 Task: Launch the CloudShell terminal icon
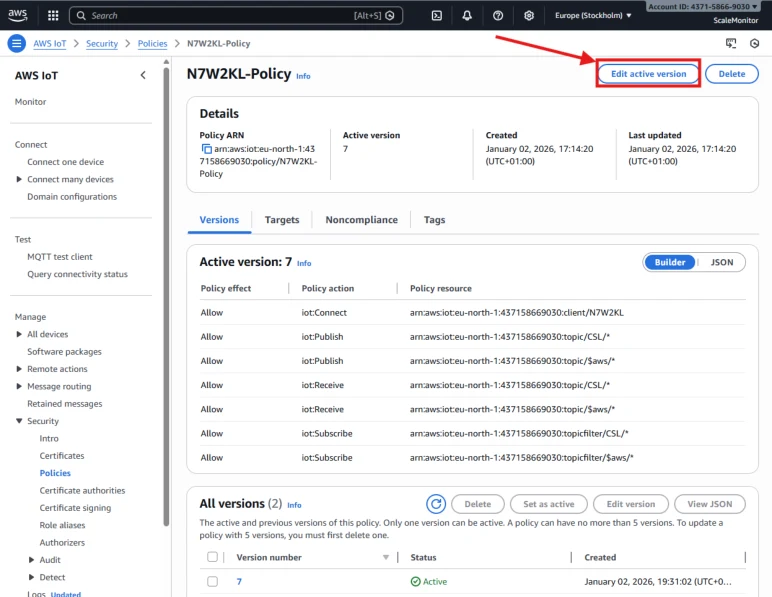[437, 15]
